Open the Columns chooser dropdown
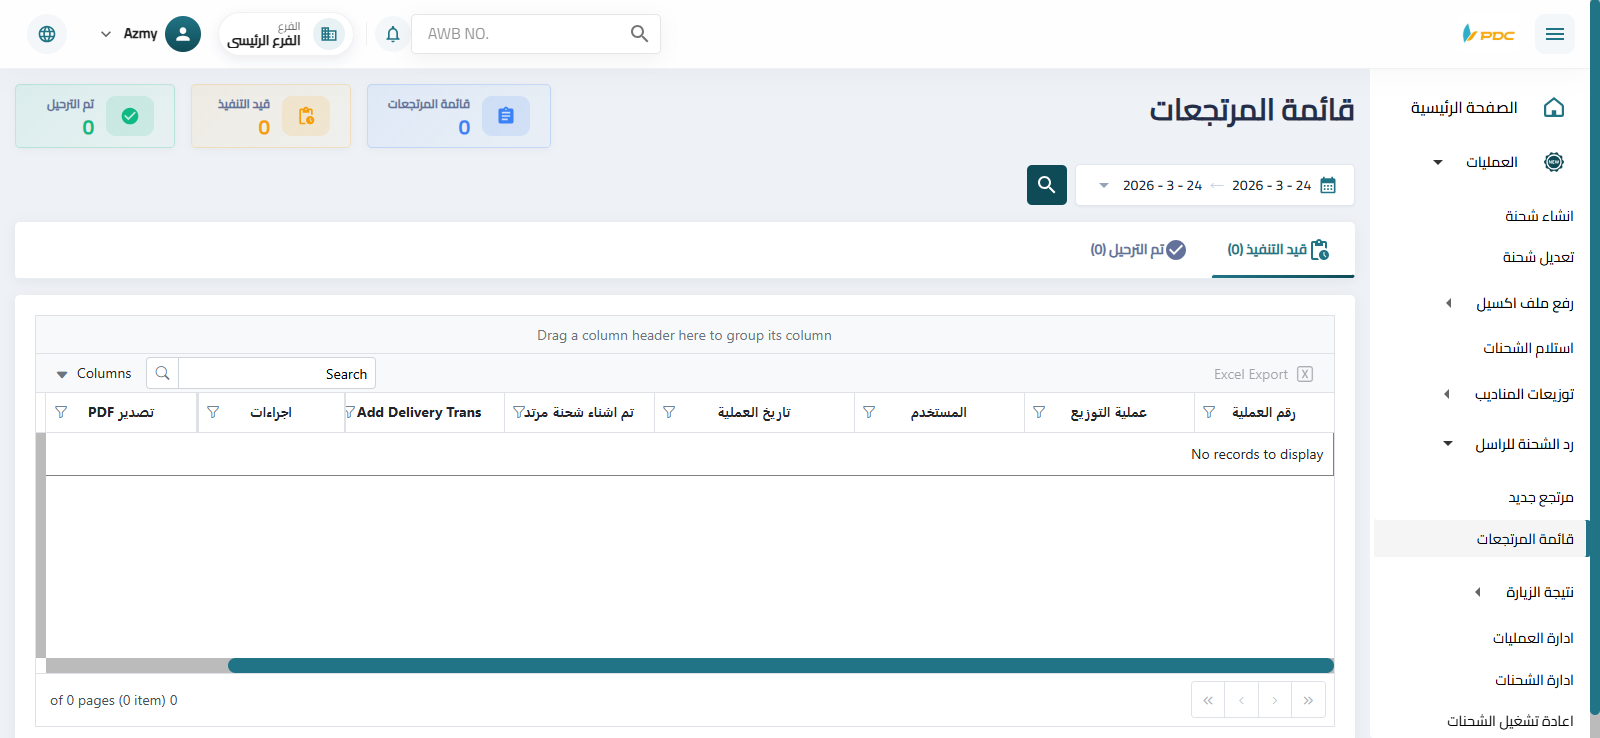Viewport: 1600px width, 738px height. click(94, 373)
